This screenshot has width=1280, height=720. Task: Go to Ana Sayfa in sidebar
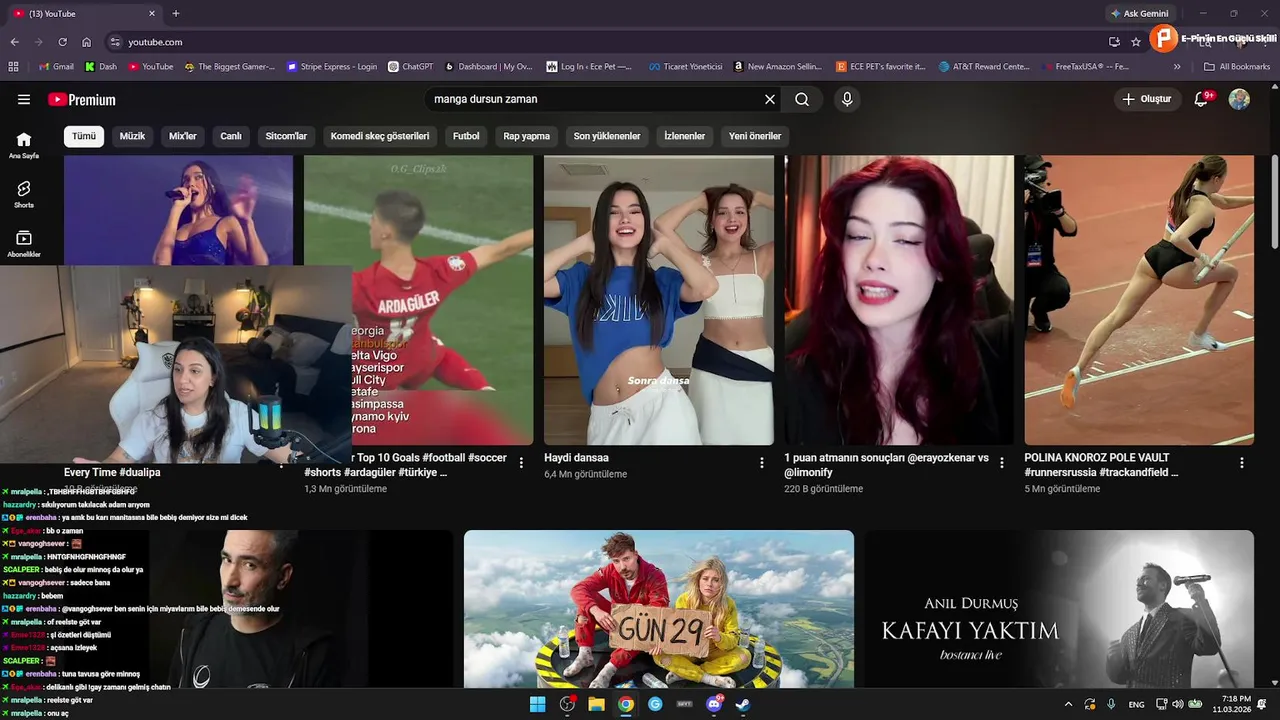point(24,145)
